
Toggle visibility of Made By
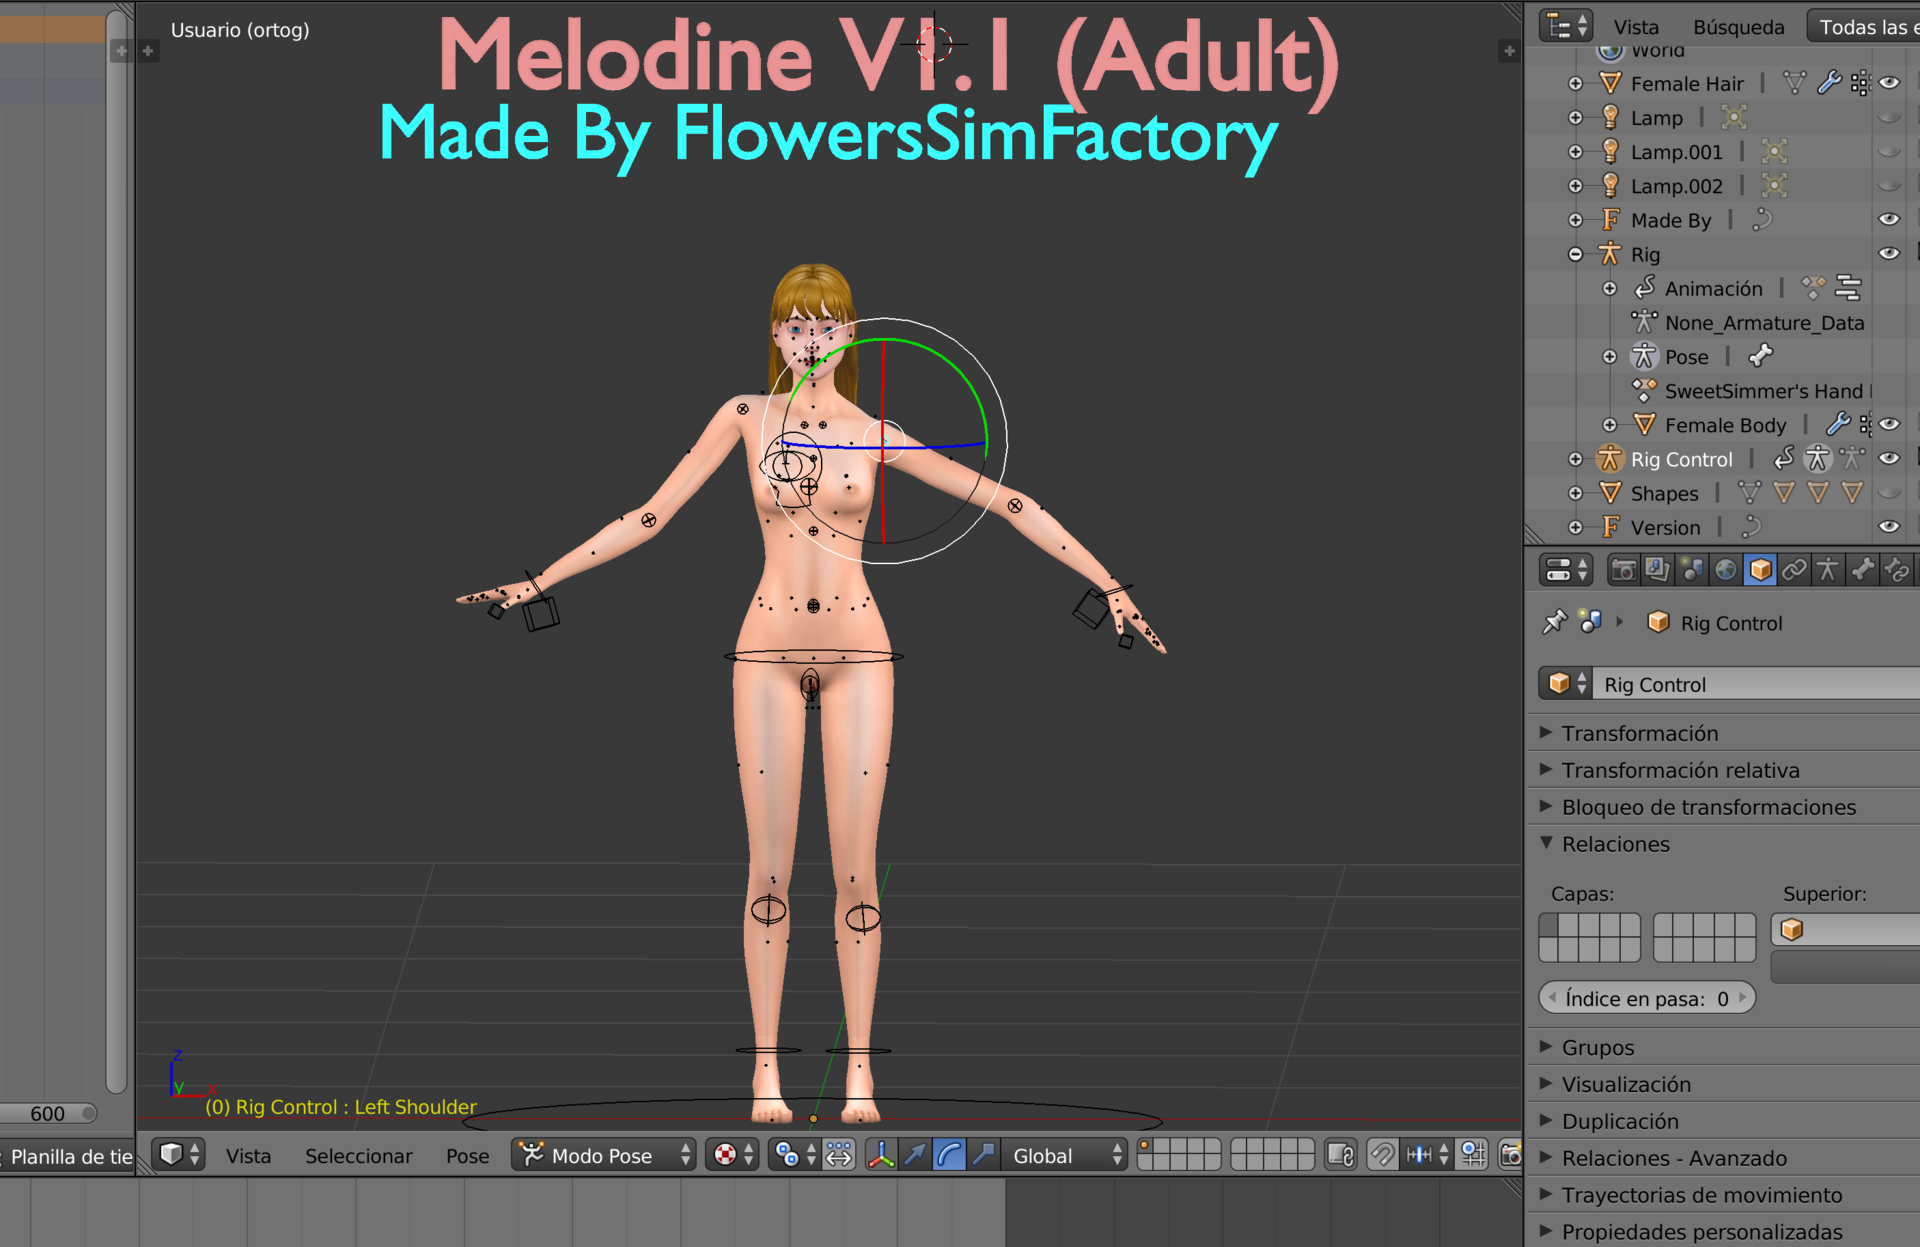(x=1889, y=219)
